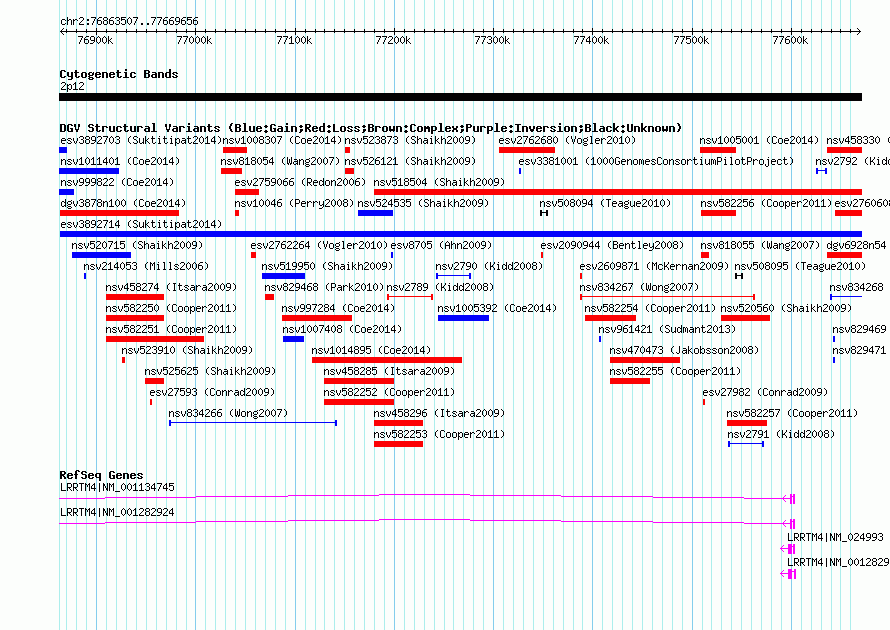Click nsv1007408 (Coe2014) blue bar
This screenshot has width=890, height=630.
click(x=293, y=339)
